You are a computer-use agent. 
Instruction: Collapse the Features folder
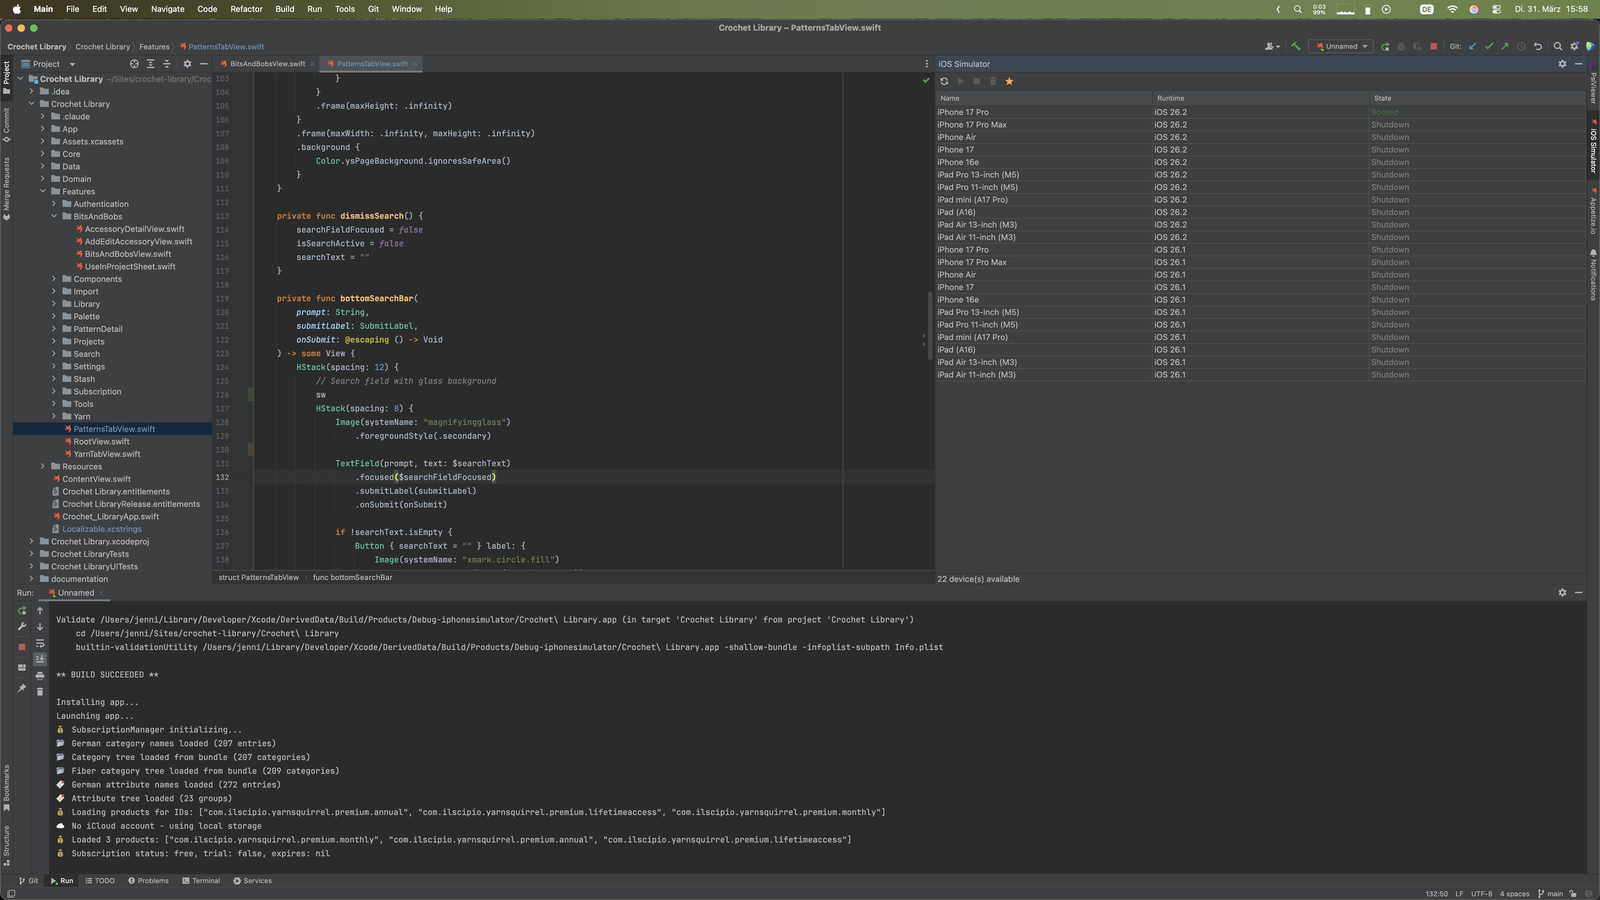click(43, 192)
